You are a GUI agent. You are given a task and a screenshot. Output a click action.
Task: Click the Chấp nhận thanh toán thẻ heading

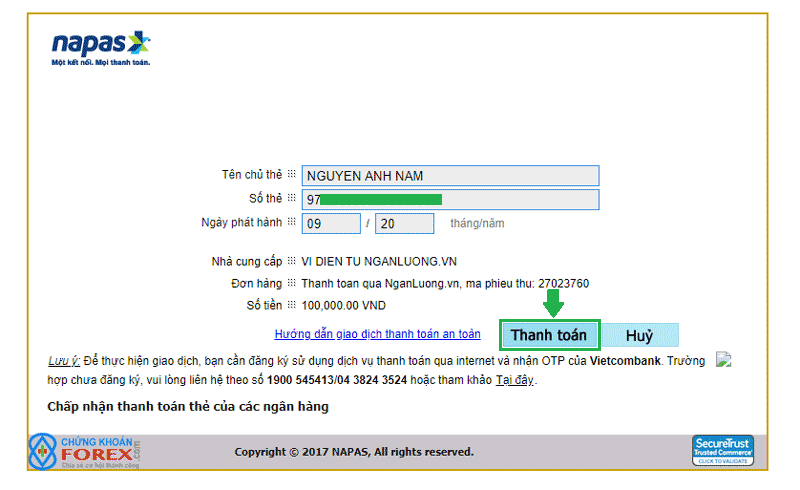[x=188, y=407]
